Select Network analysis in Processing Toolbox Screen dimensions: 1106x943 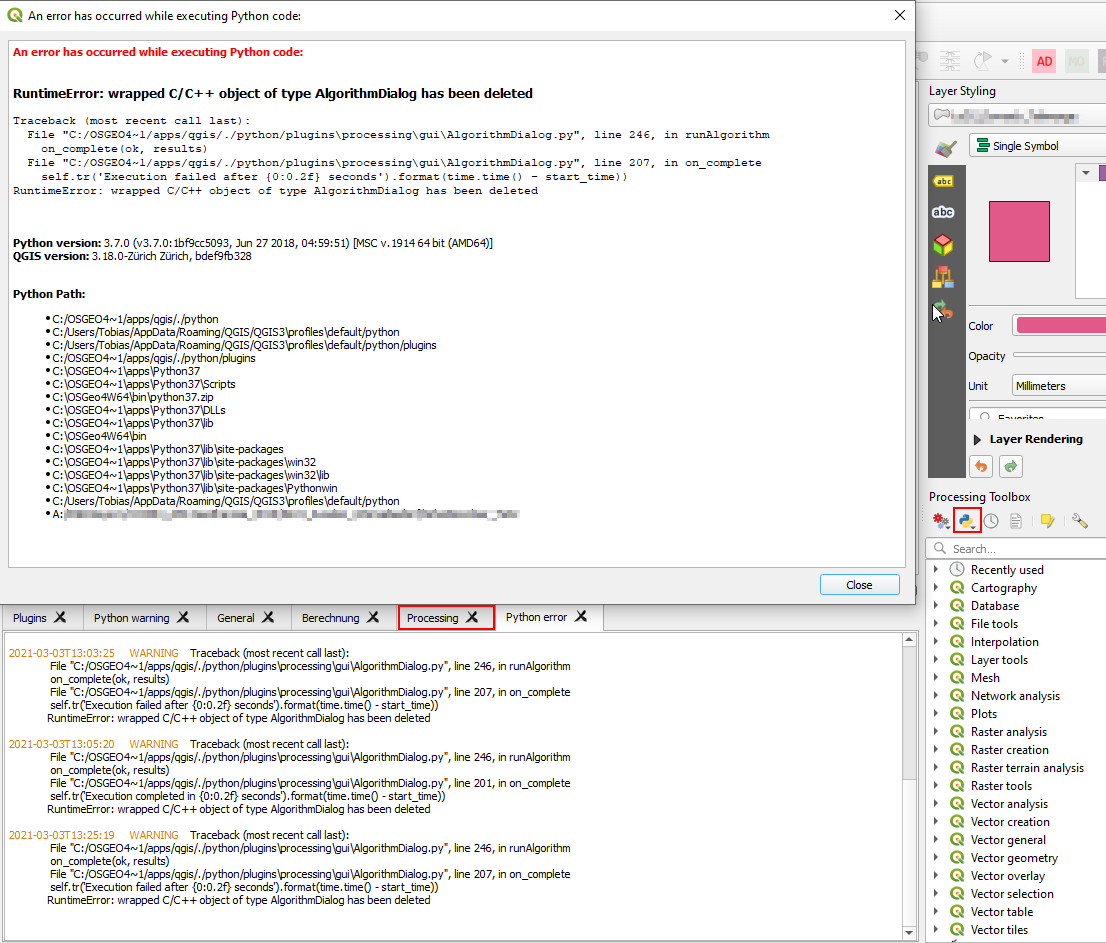(1015, 695)
